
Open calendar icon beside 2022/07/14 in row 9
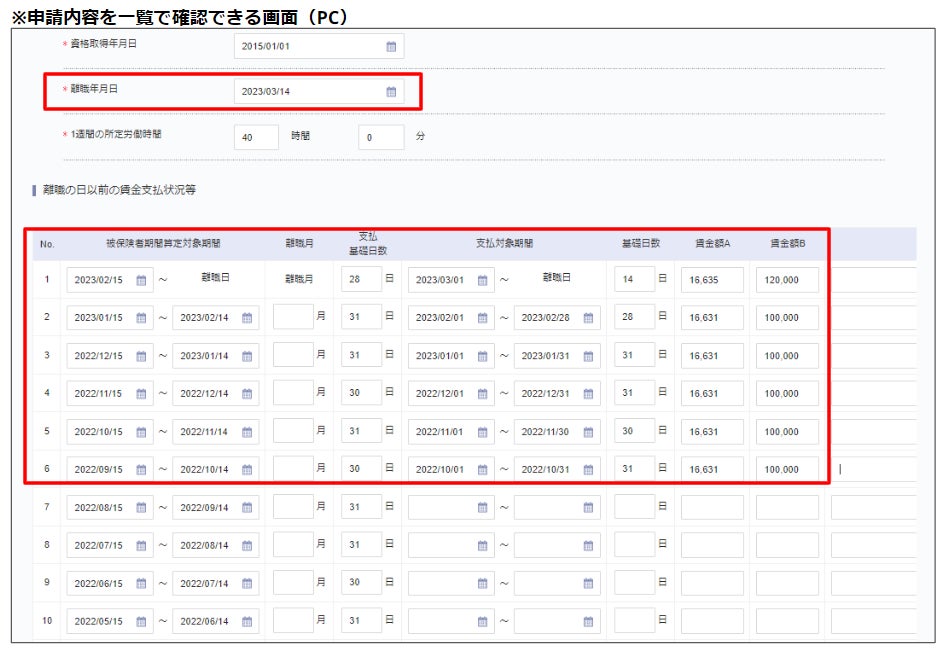[x=247, y=583]
